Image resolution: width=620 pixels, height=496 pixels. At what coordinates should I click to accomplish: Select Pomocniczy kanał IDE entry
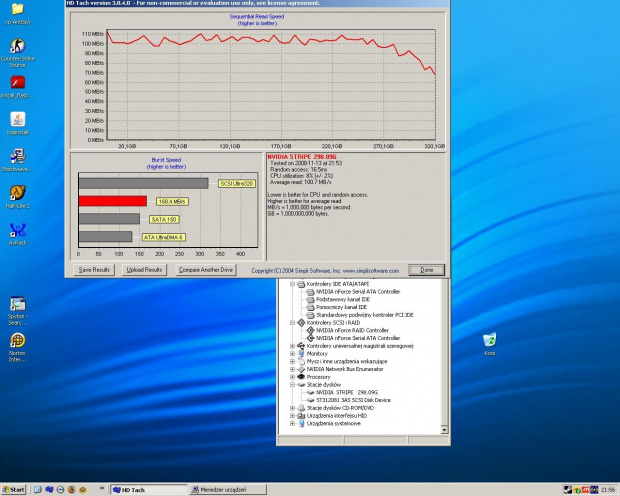[x=341, y=307]
